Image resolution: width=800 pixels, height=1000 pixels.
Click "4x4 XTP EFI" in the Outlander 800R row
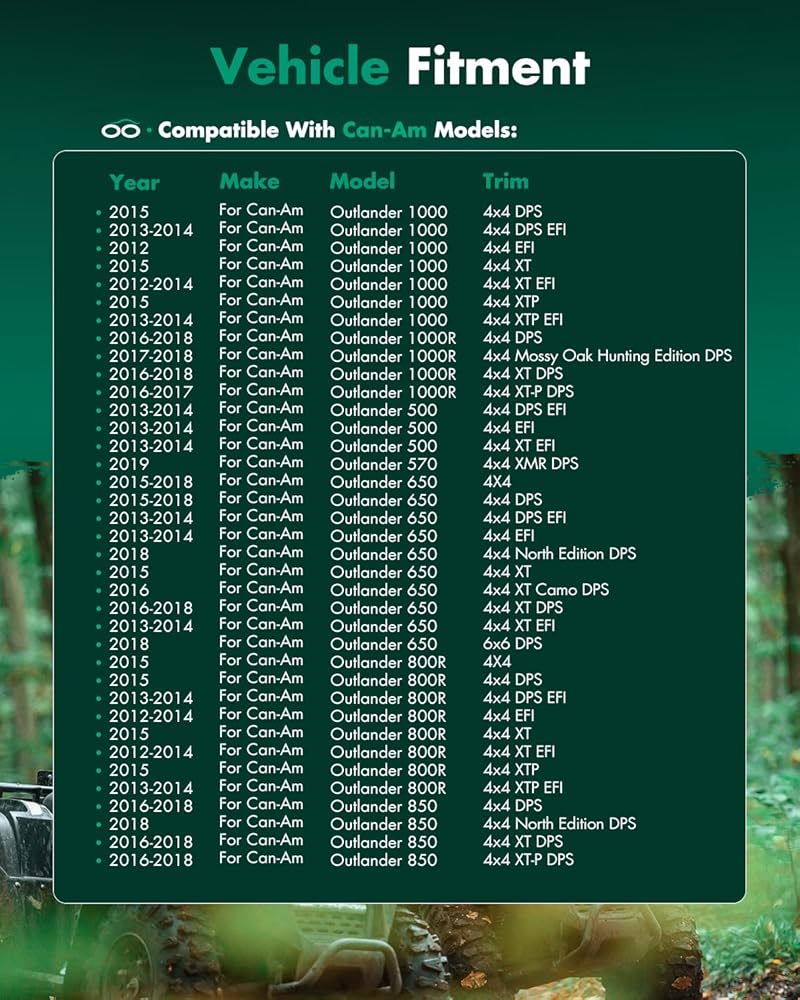click(x=523, y=788)
